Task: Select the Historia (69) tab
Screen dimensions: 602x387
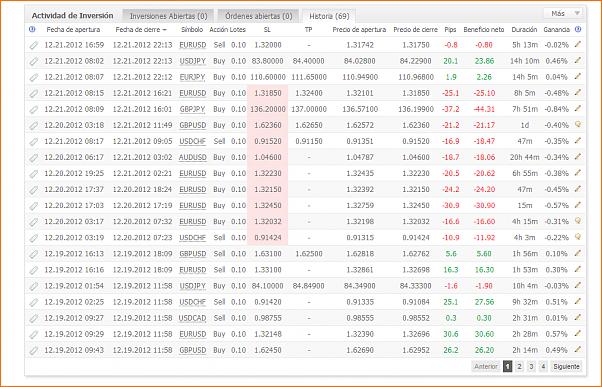Action: click(329, 16)
